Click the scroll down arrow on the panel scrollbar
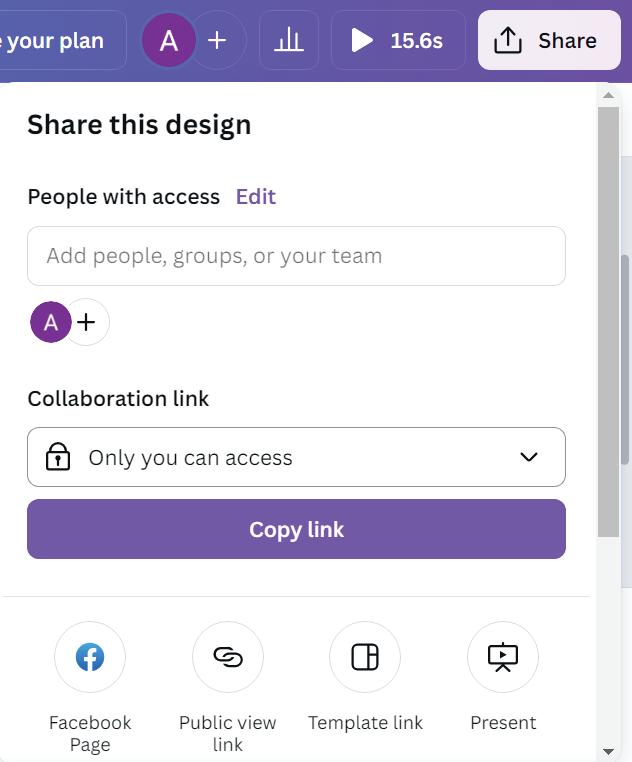The width and height of the screenshot is (632, 762). coord(608,751)
